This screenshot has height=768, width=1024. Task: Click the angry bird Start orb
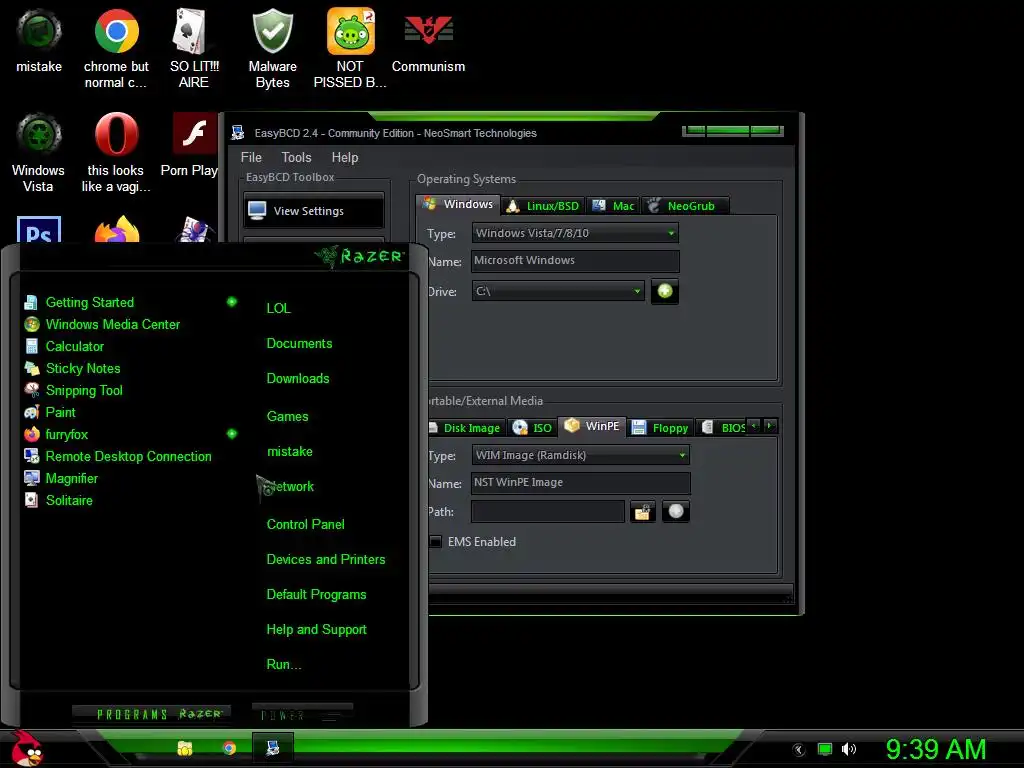click(26, 748)
